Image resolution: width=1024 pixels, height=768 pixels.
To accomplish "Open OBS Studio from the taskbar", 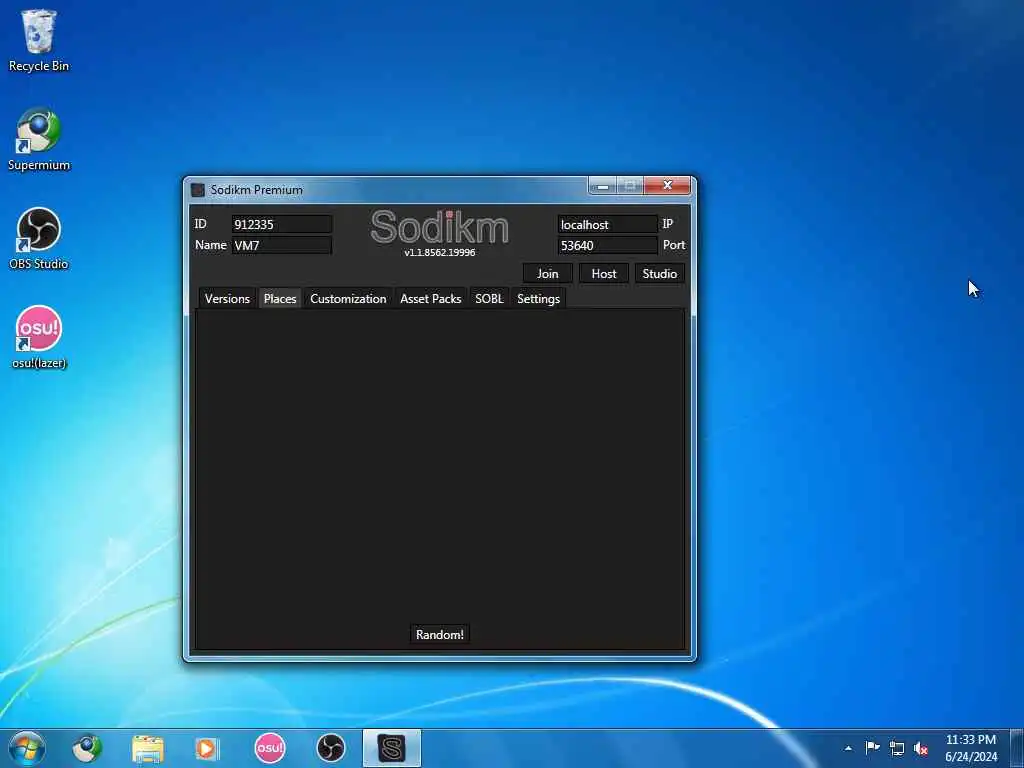I will click(x=330, y=748).
